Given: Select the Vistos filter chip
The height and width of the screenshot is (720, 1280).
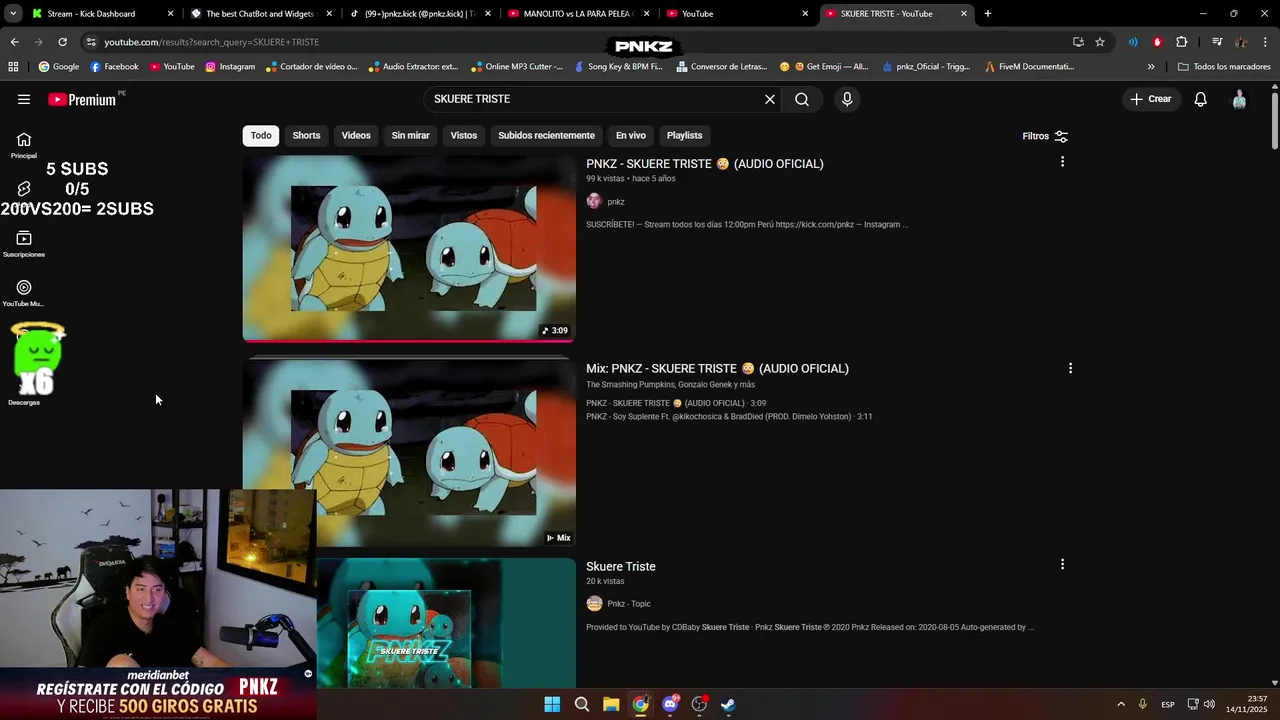Looking at the screenshot, I should [x=464, y=135].
